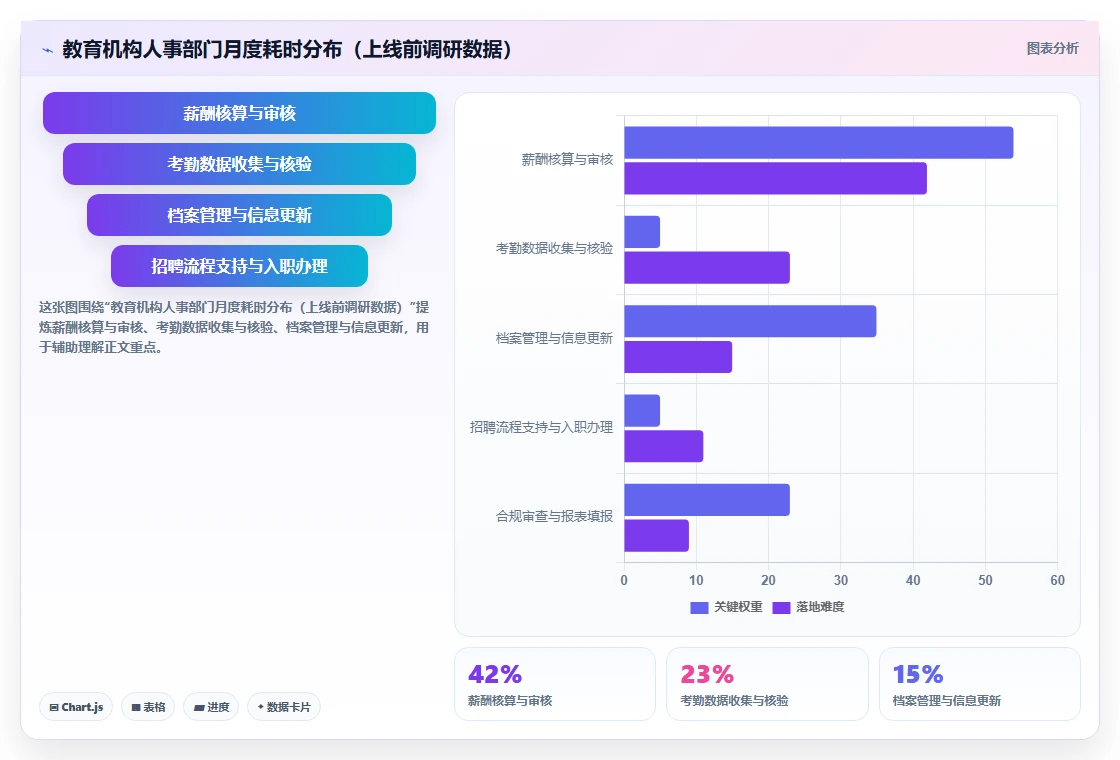Click 考勤数据收集与核验 落地难度 bar in chart
The image size is (1120, 760).
[707, 268]
